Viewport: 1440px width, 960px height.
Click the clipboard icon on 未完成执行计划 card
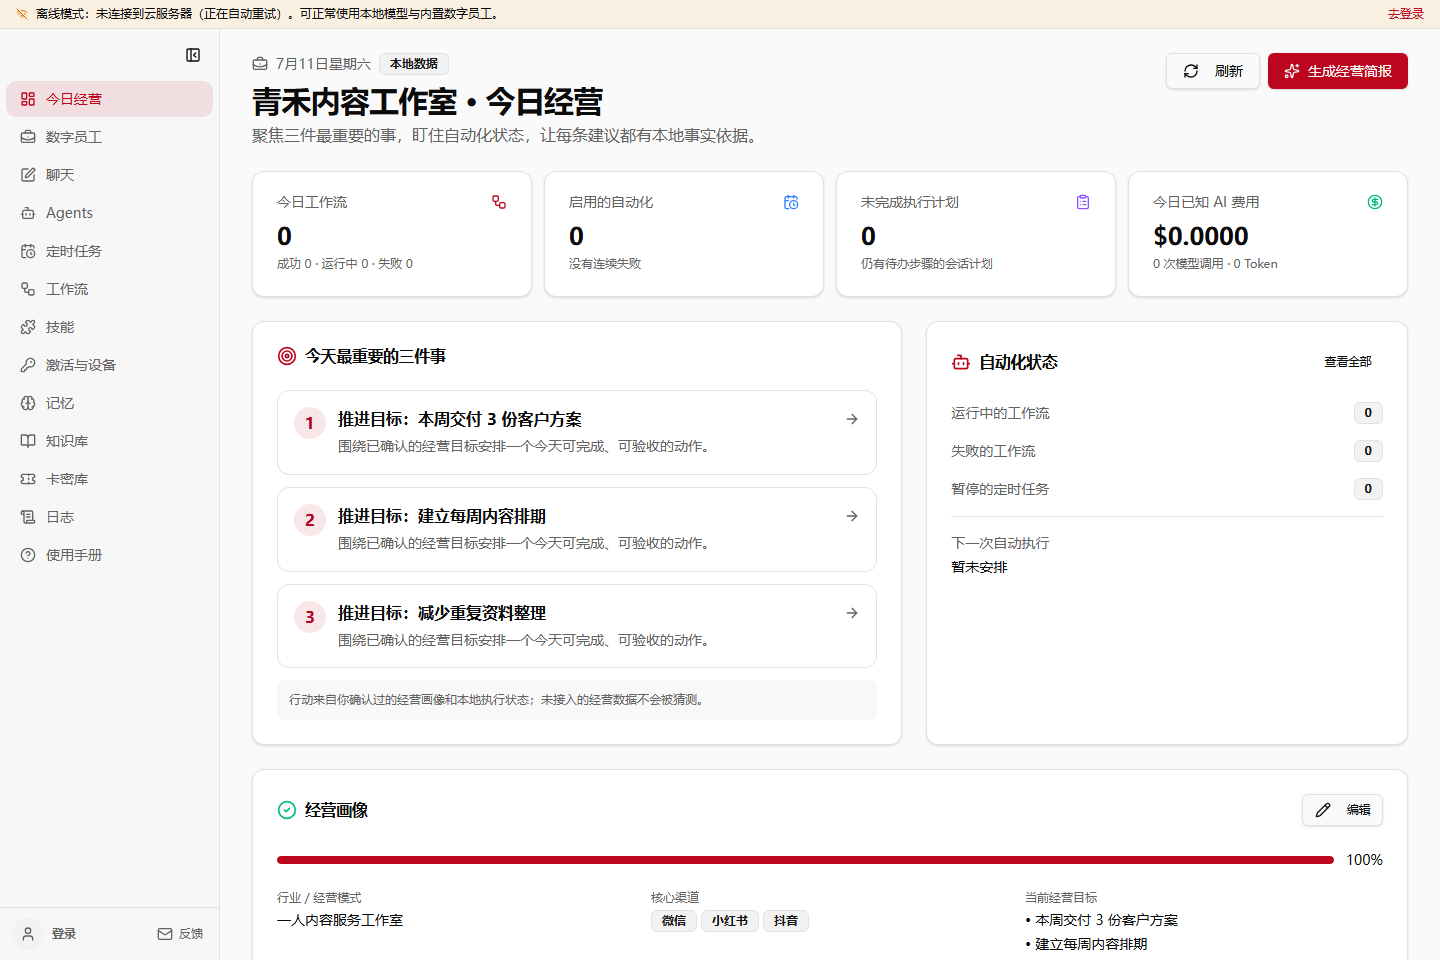1083,202
